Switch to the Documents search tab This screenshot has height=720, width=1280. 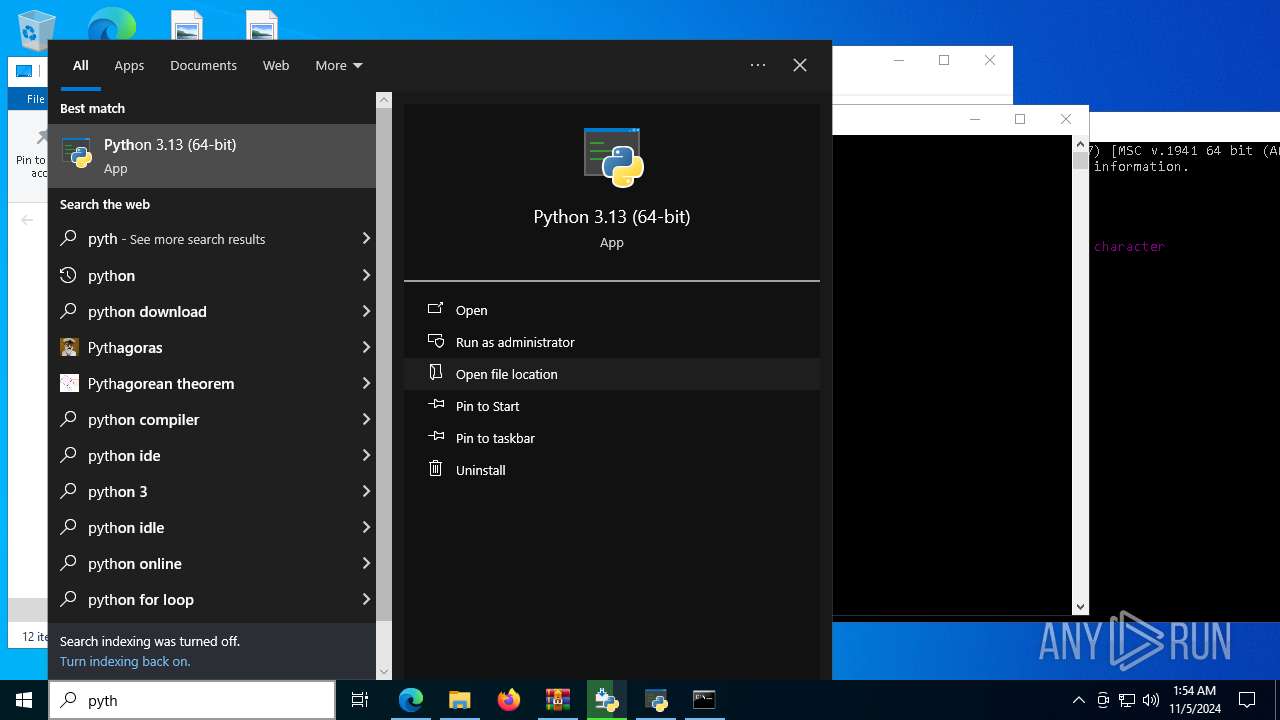pyautogui.click(x=203, y=65)
